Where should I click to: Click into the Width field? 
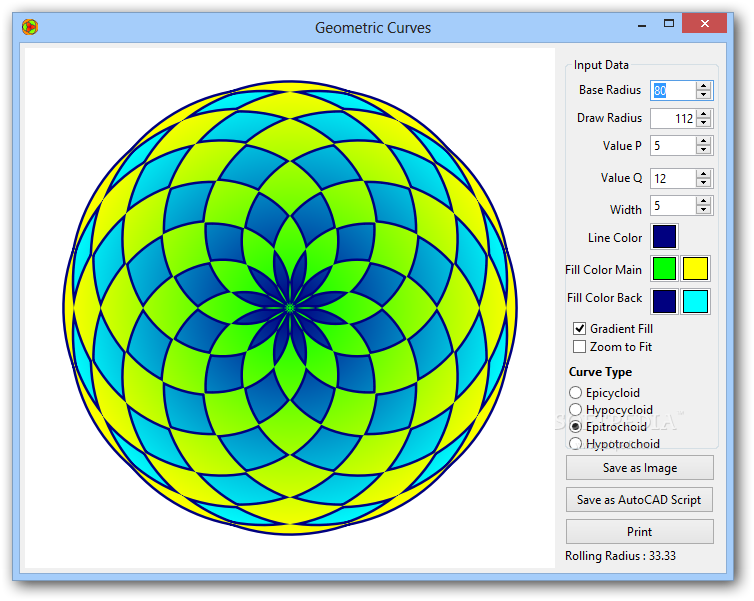pos(673,206)
